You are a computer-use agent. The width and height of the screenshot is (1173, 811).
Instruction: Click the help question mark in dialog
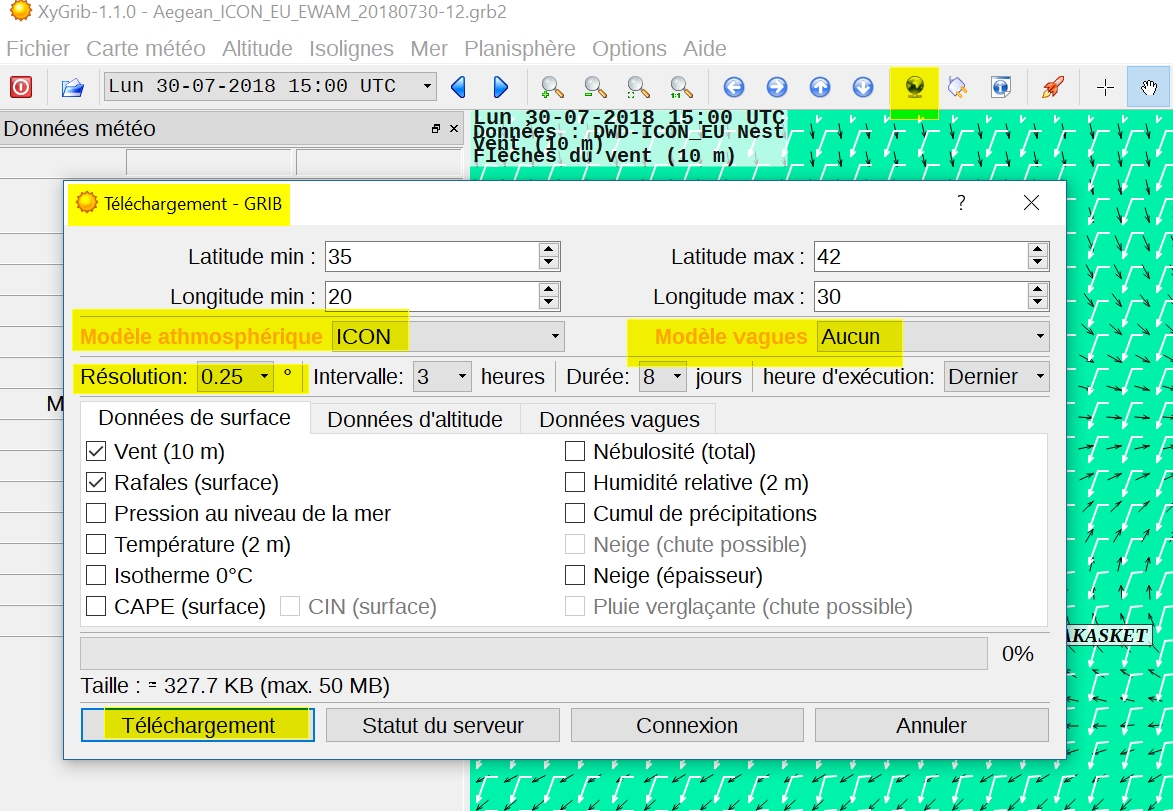961,203
